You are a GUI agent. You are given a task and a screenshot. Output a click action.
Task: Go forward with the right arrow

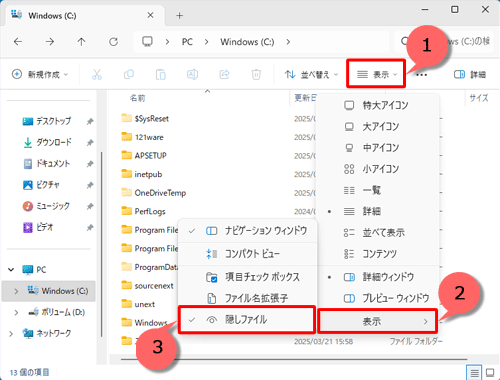(x=50, y=42)
